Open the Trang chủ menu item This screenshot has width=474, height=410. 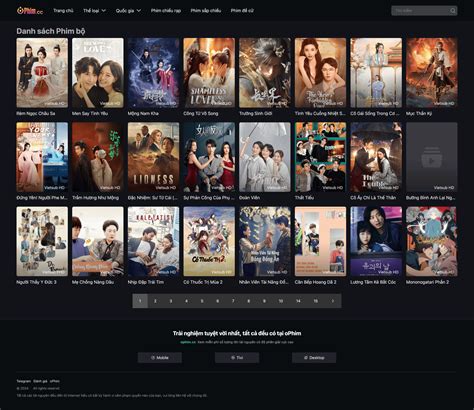click(63, 11)
